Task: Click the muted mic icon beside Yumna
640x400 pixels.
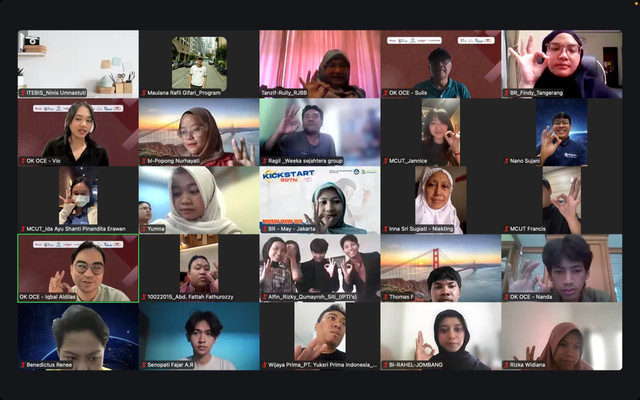Action: (x=144, y=229)
